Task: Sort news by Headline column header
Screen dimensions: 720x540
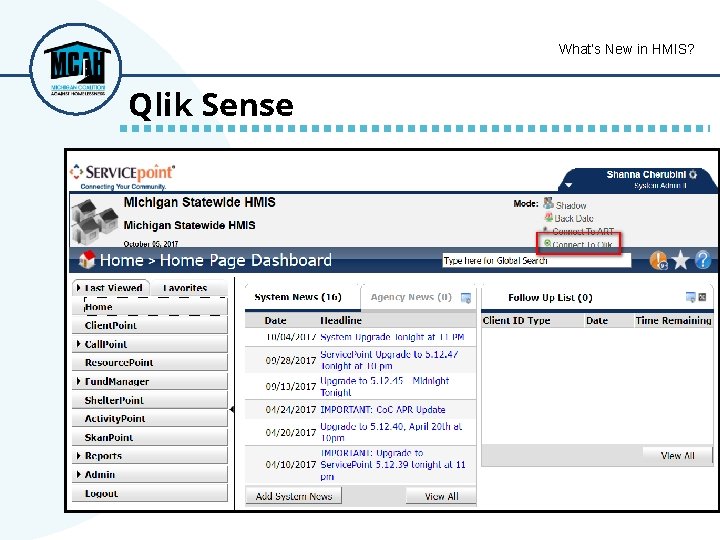Action: click(341, 320)
